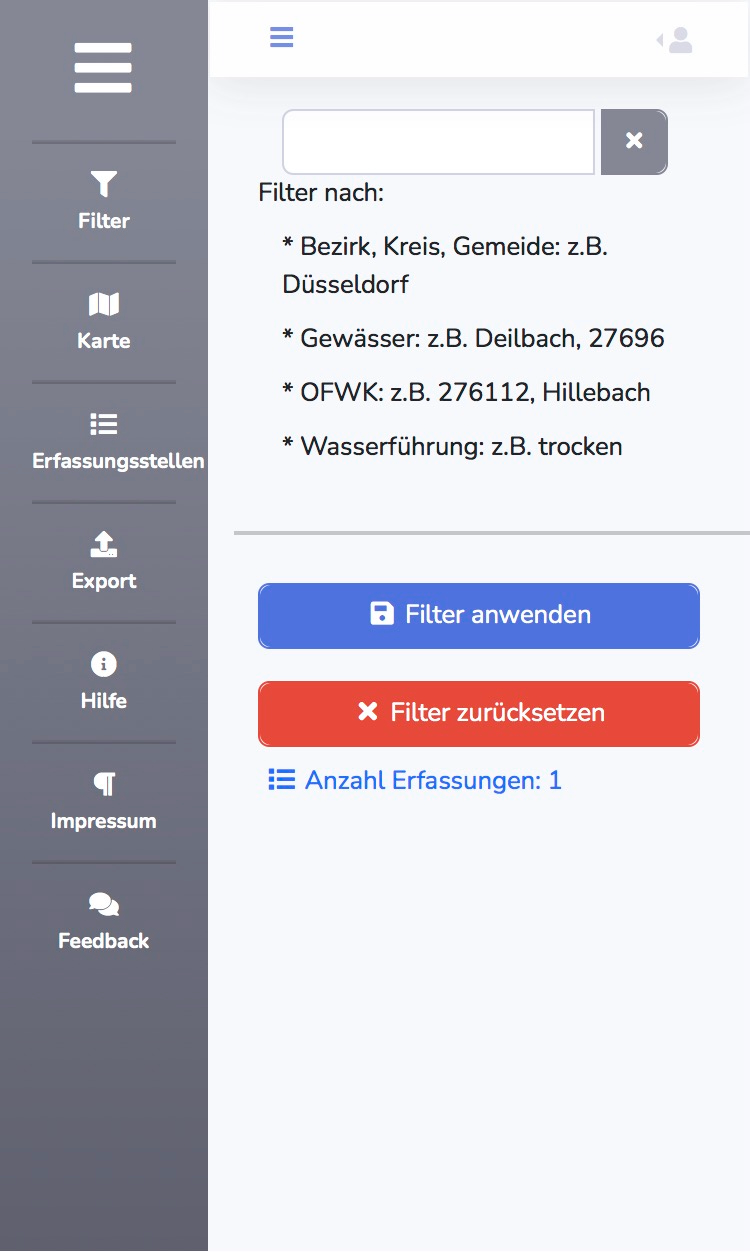Open the Karte map view
The height and width of the screenshot is (1252, 750).
(104, 322)
